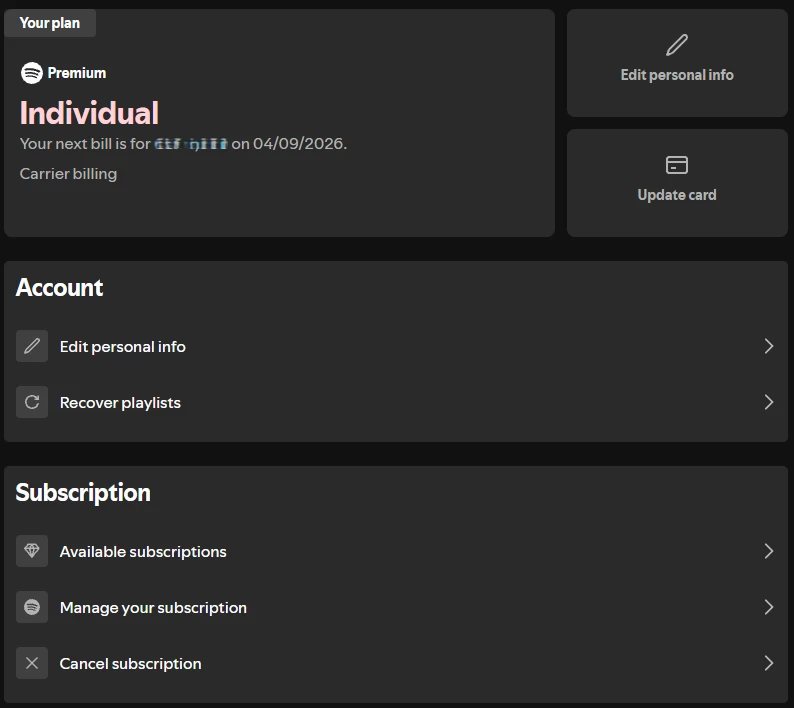Click the Premium text label

click(77, 73)
